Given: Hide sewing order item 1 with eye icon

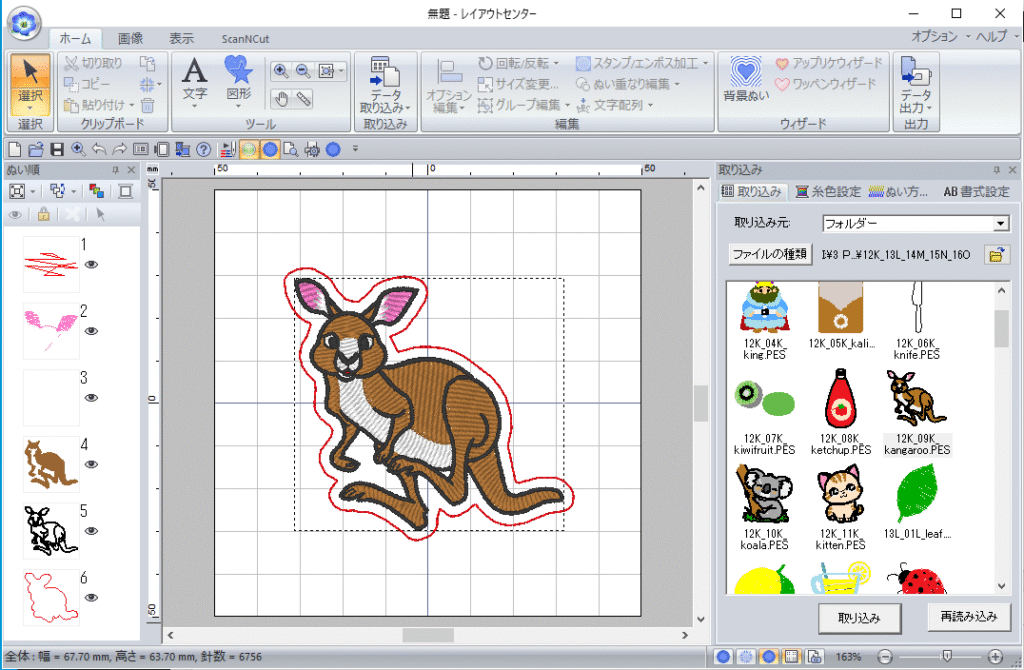Looking at the screenshot, I should pyautogui.click(x=91, y=265).
